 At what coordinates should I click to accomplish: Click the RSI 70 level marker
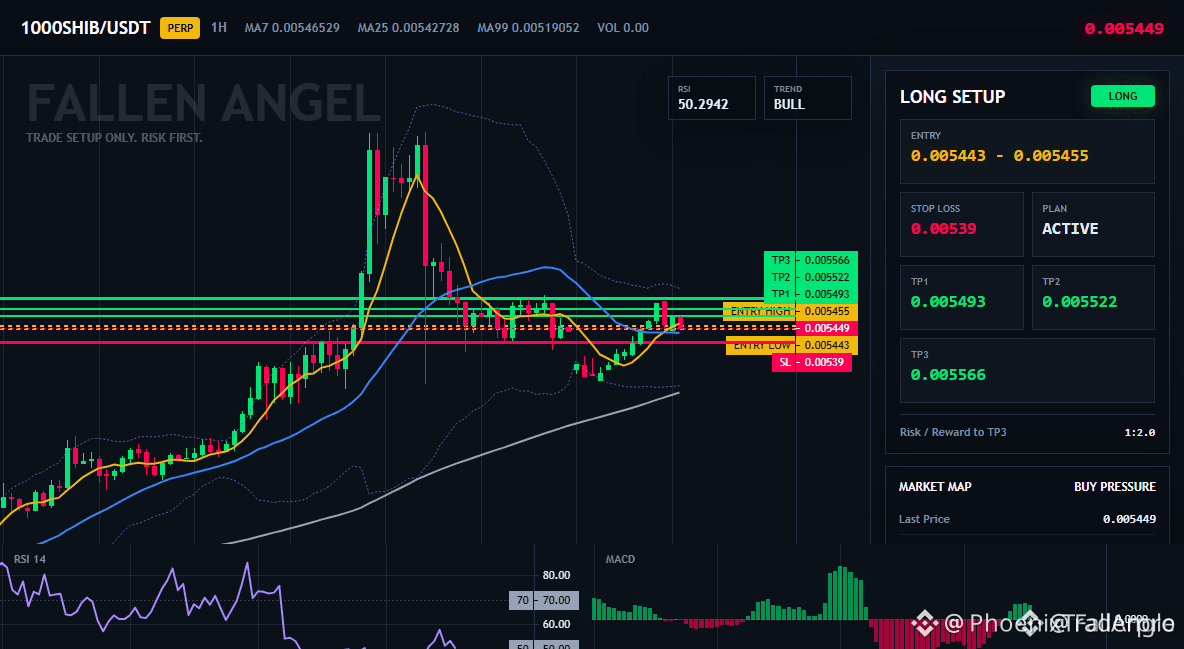pyautogui.click(x=544, y=600)
